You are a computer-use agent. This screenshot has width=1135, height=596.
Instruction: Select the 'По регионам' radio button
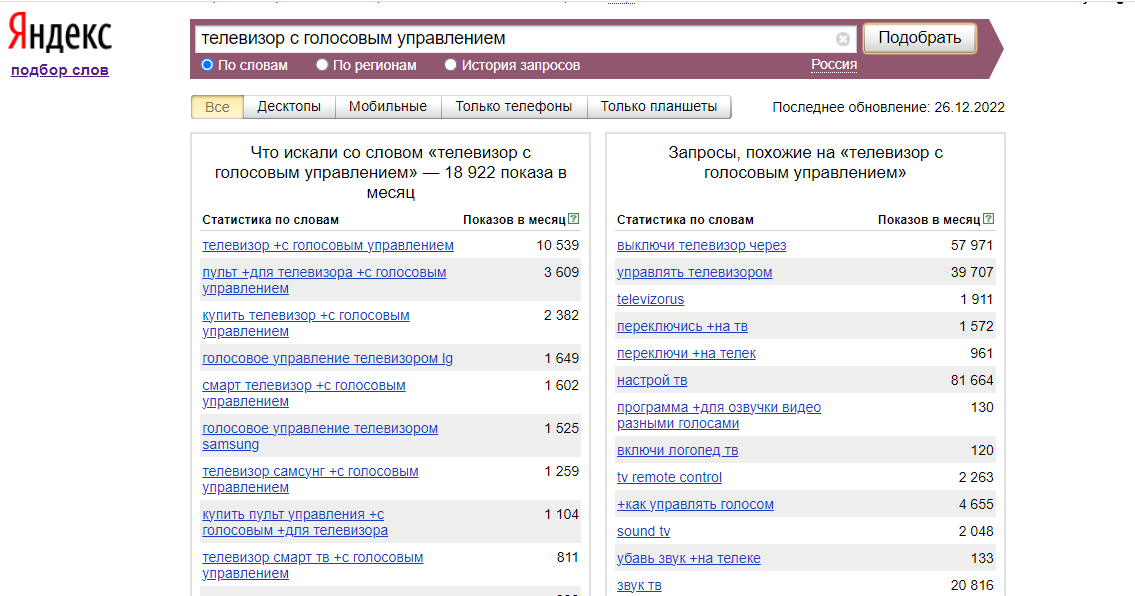pyautogui.click(x=322, y=65)
